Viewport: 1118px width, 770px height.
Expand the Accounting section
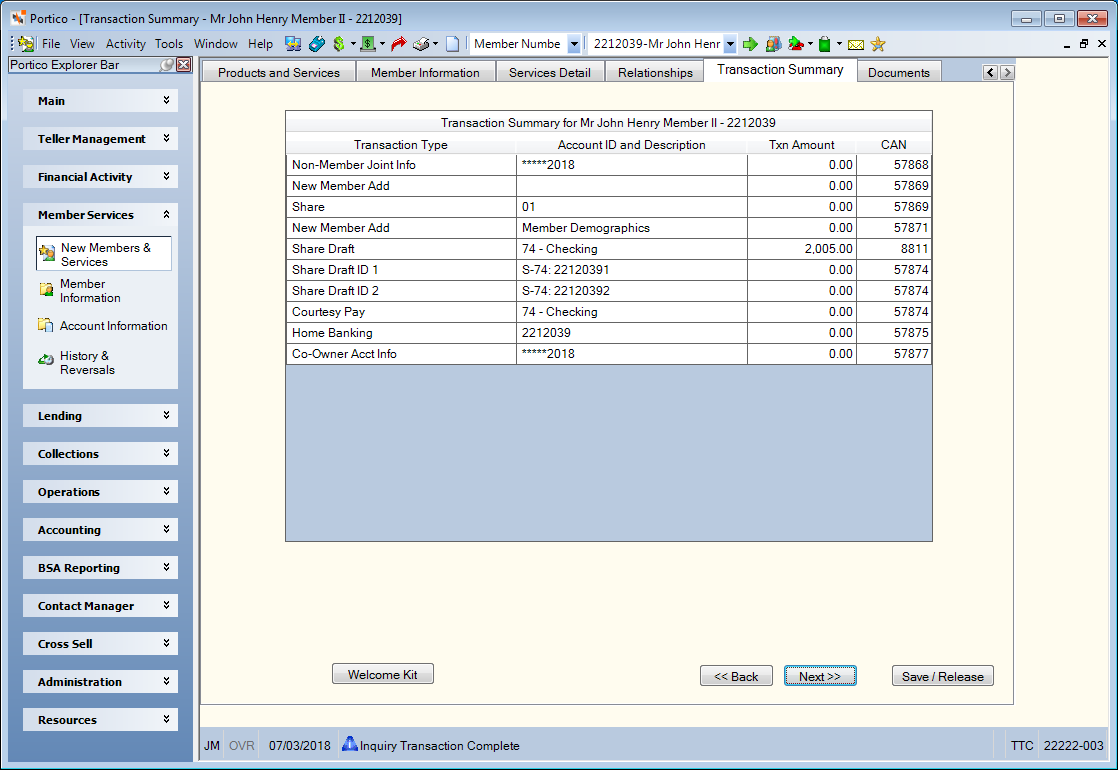101,530
